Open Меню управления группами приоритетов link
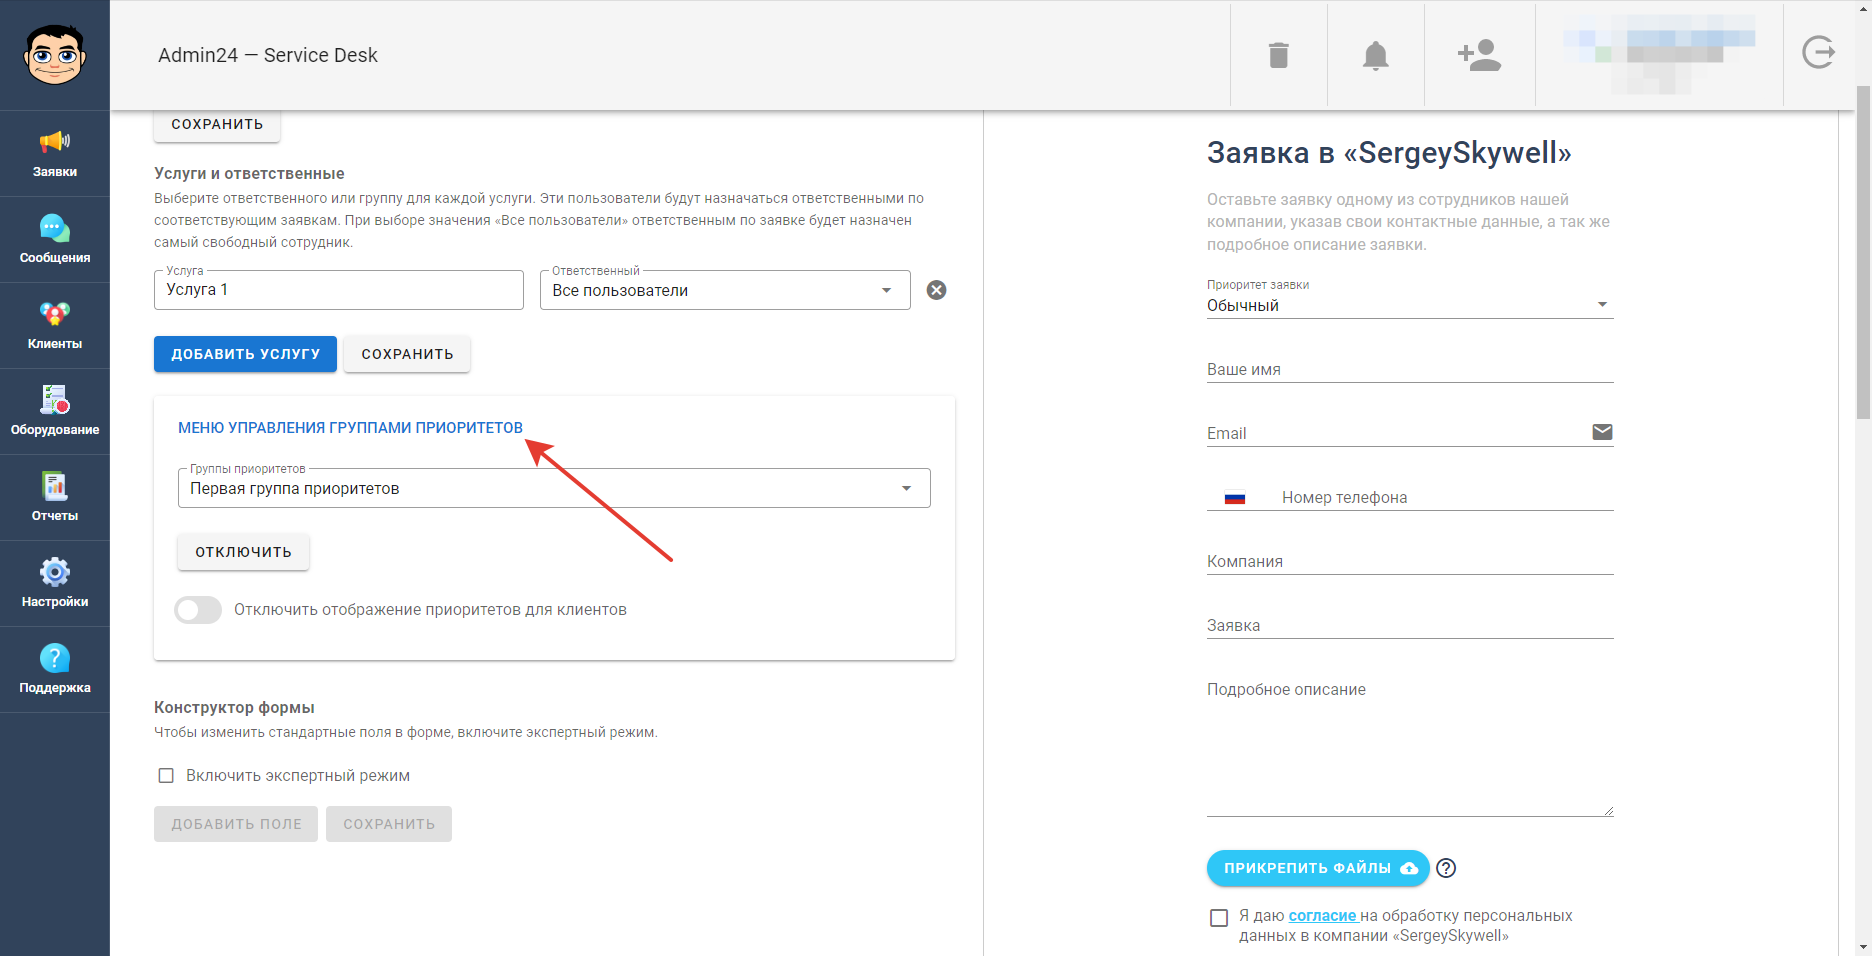The width and height of the screenshot is (1872, 956). (350, 427)
